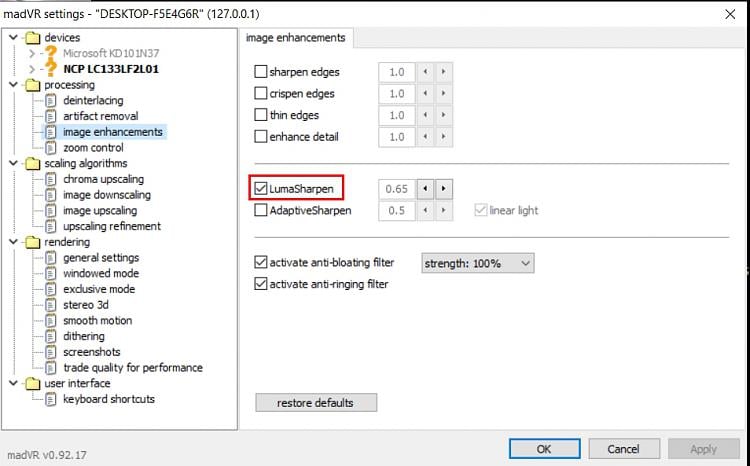Open upscaling refinement settings

pos(112,226)
